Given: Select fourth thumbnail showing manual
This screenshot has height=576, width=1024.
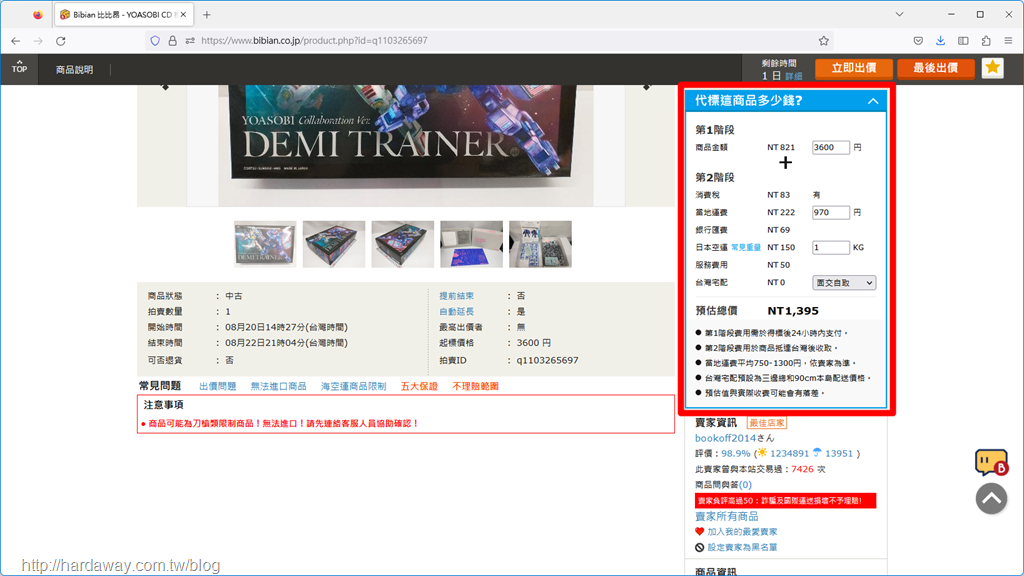Looking at the screenshot, I should pos(472,244).
